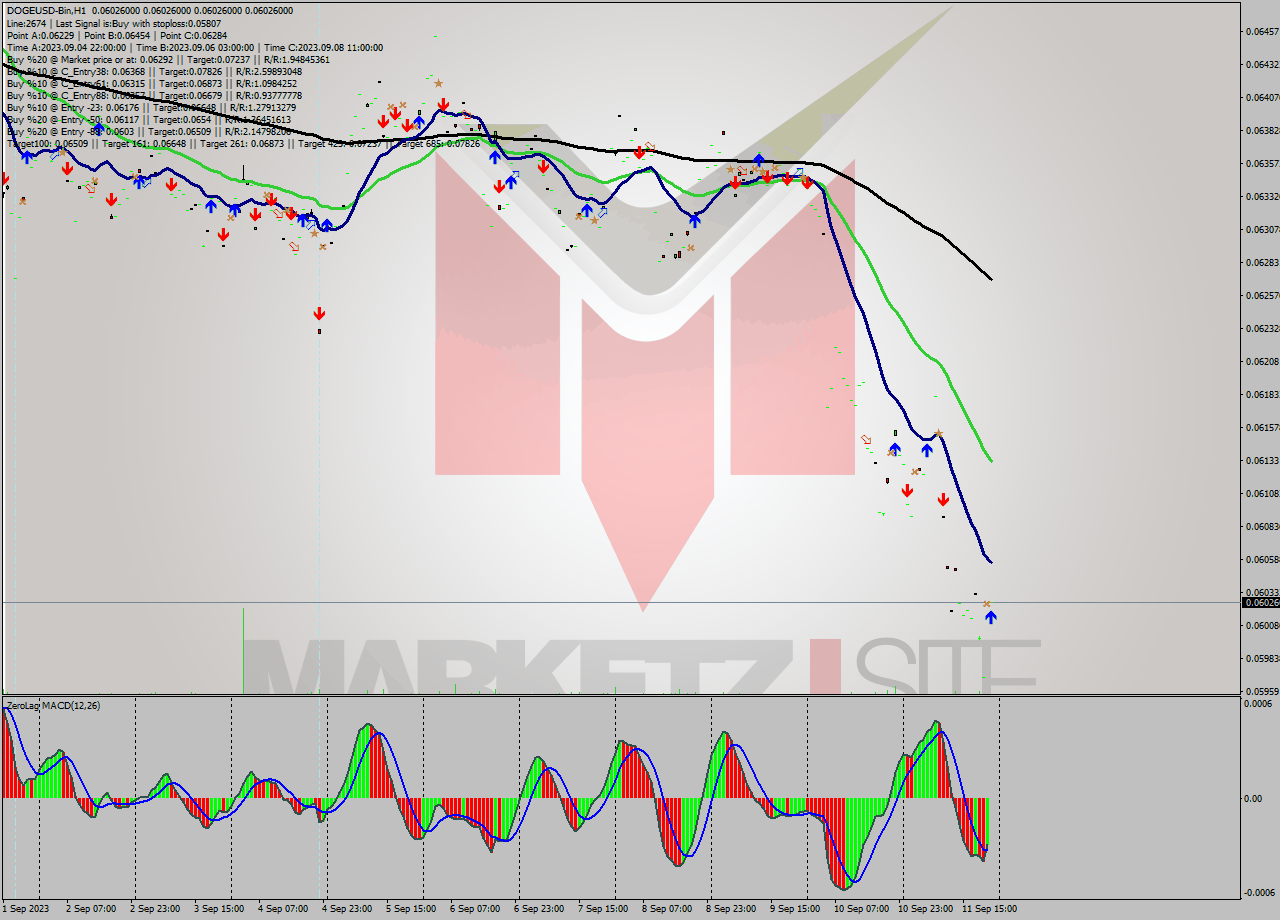
Task: Click the 0.00 MACD zero level label
Action: (1254, 798)
